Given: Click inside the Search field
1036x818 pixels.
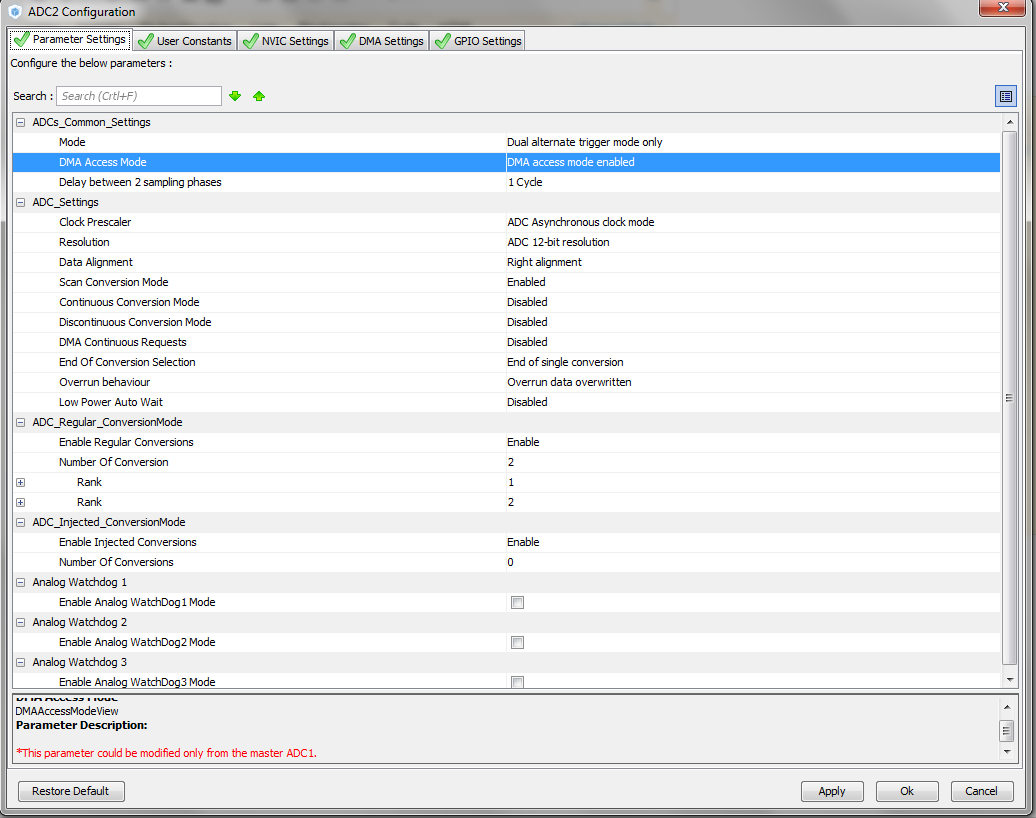Looking at the screenshot, I should tap(138, 95).
